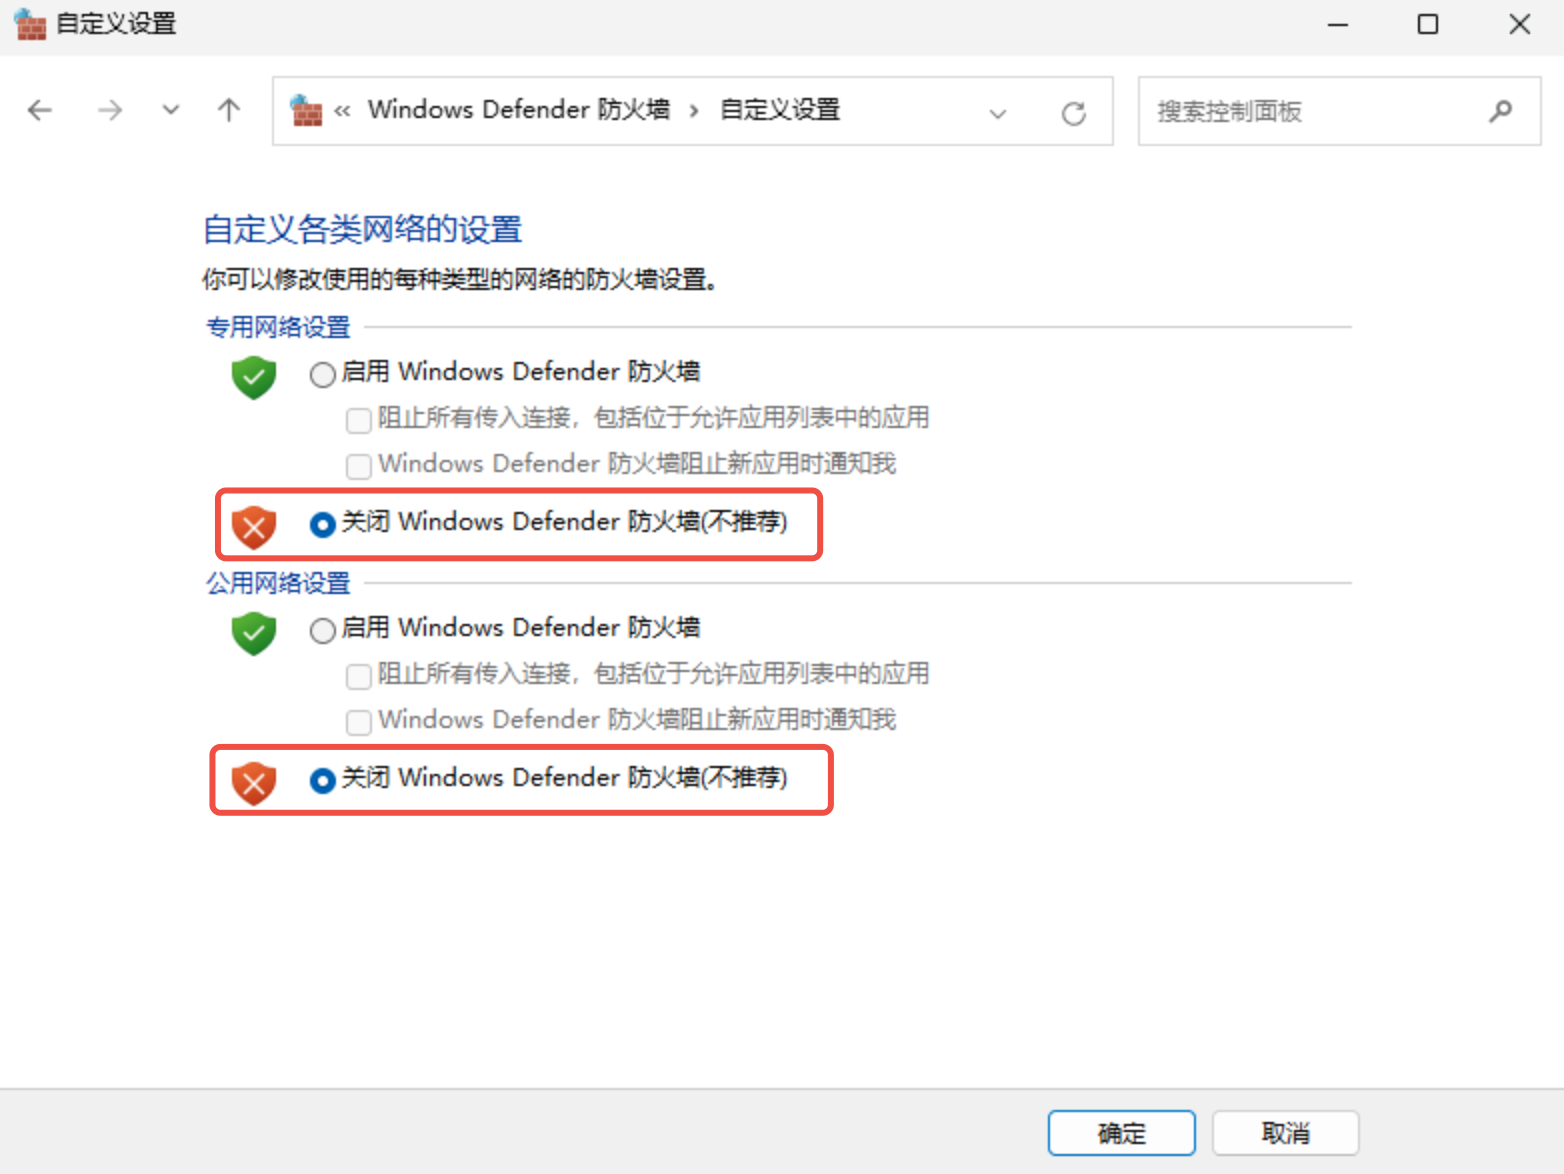1564x1174 pixels.
Task: Go back using the back arrow
Action: tap(40, 110)
